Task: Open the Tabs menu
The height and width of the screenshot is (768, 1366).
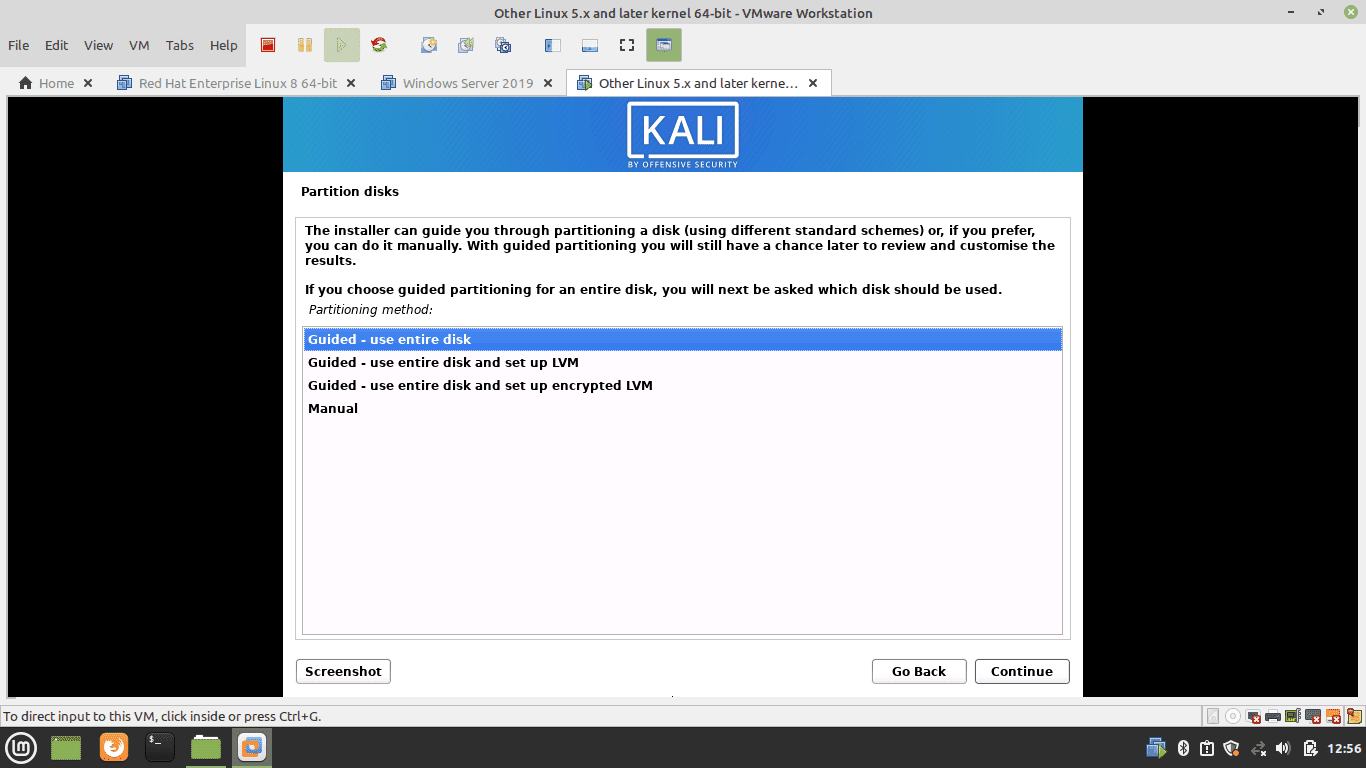Action: 180,45
